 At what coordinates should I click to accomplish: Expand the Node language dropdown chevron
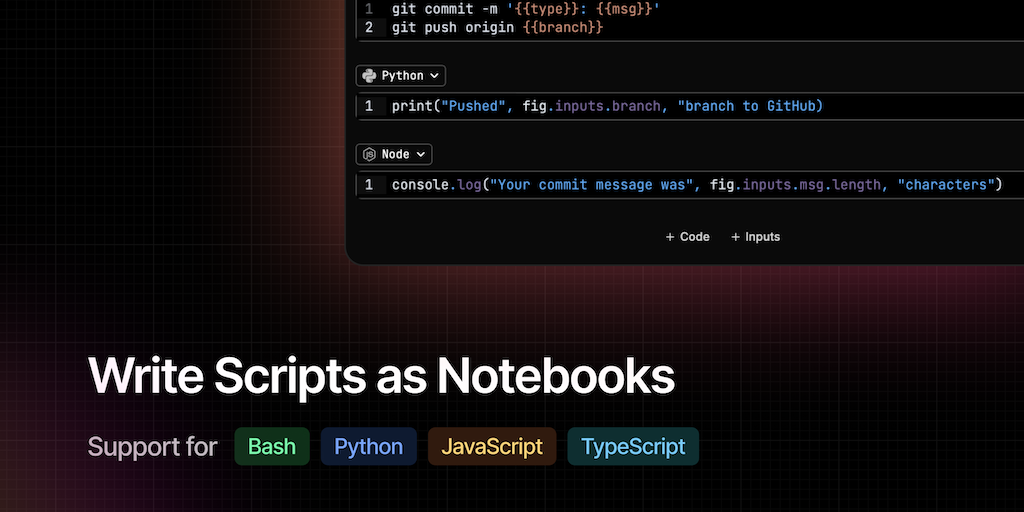point(422,155)
